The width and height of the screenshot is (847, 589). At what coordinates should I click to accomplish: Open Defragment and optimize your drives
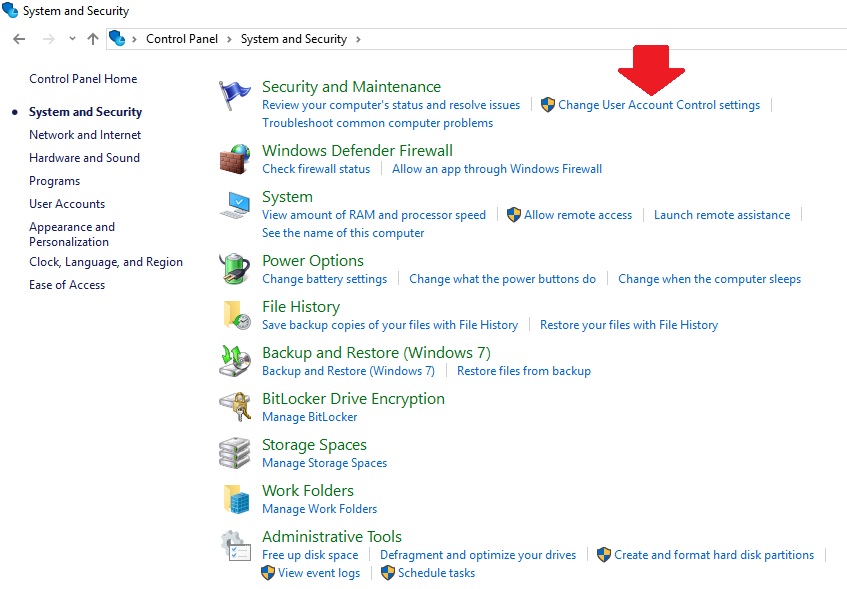coord(479,554)
